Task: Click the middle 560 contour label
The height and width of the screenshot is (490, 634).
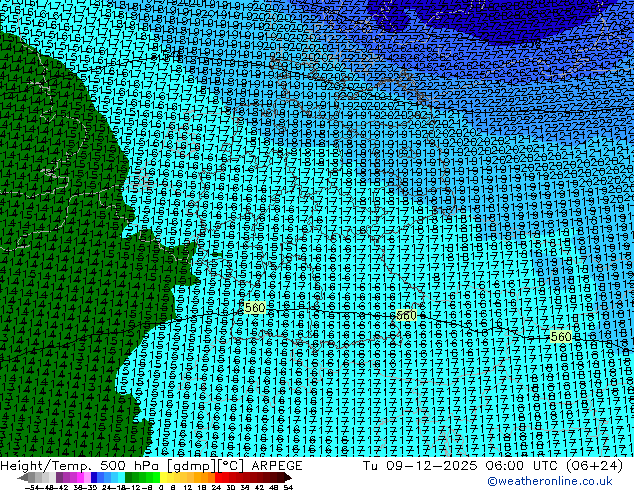Action: click(406, 315)
